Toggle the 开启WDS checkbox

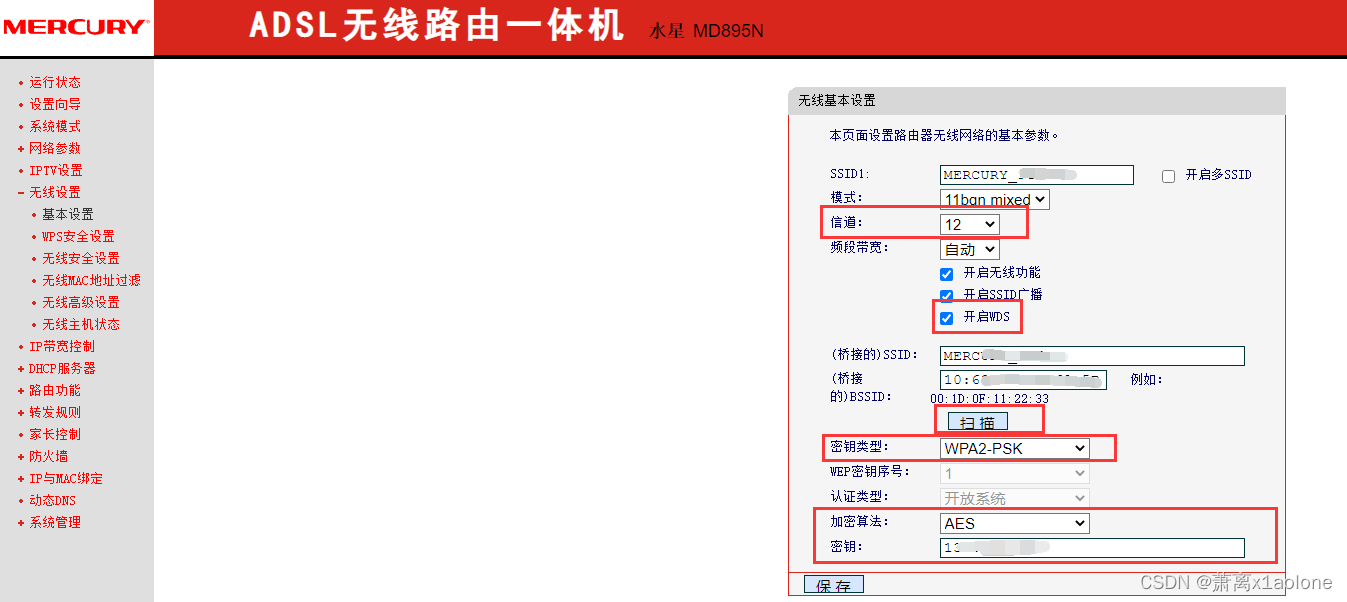click(946, 318)
